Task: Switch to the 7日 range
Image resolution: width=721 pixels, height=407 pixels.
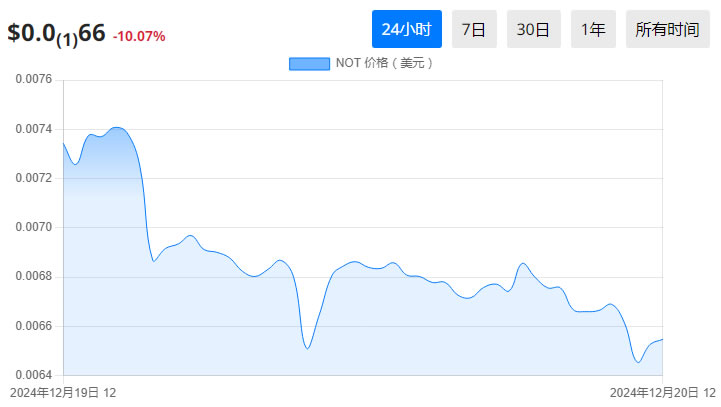Action: (x=473, y=30)
